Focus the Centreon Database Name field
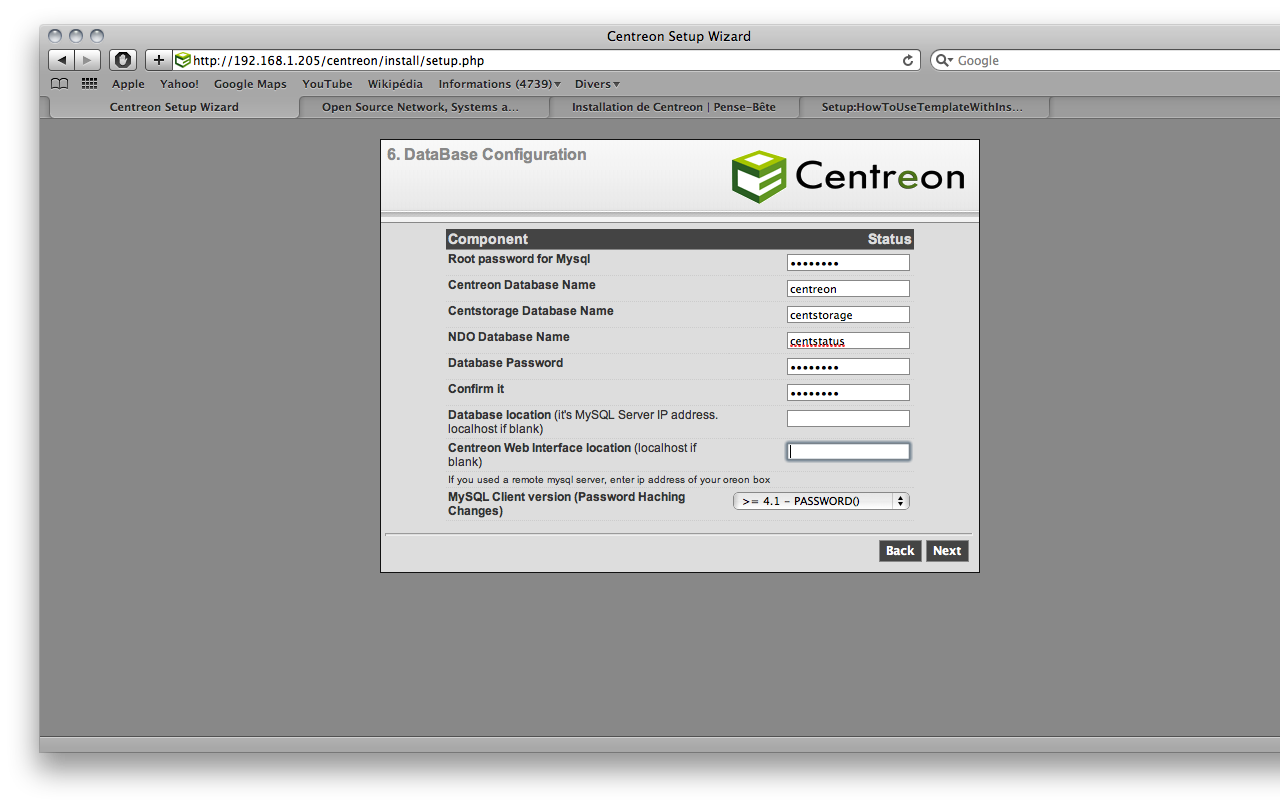The height and width of the screenshot is (800, 1280). pyautogui.click(x=848, y=289)
